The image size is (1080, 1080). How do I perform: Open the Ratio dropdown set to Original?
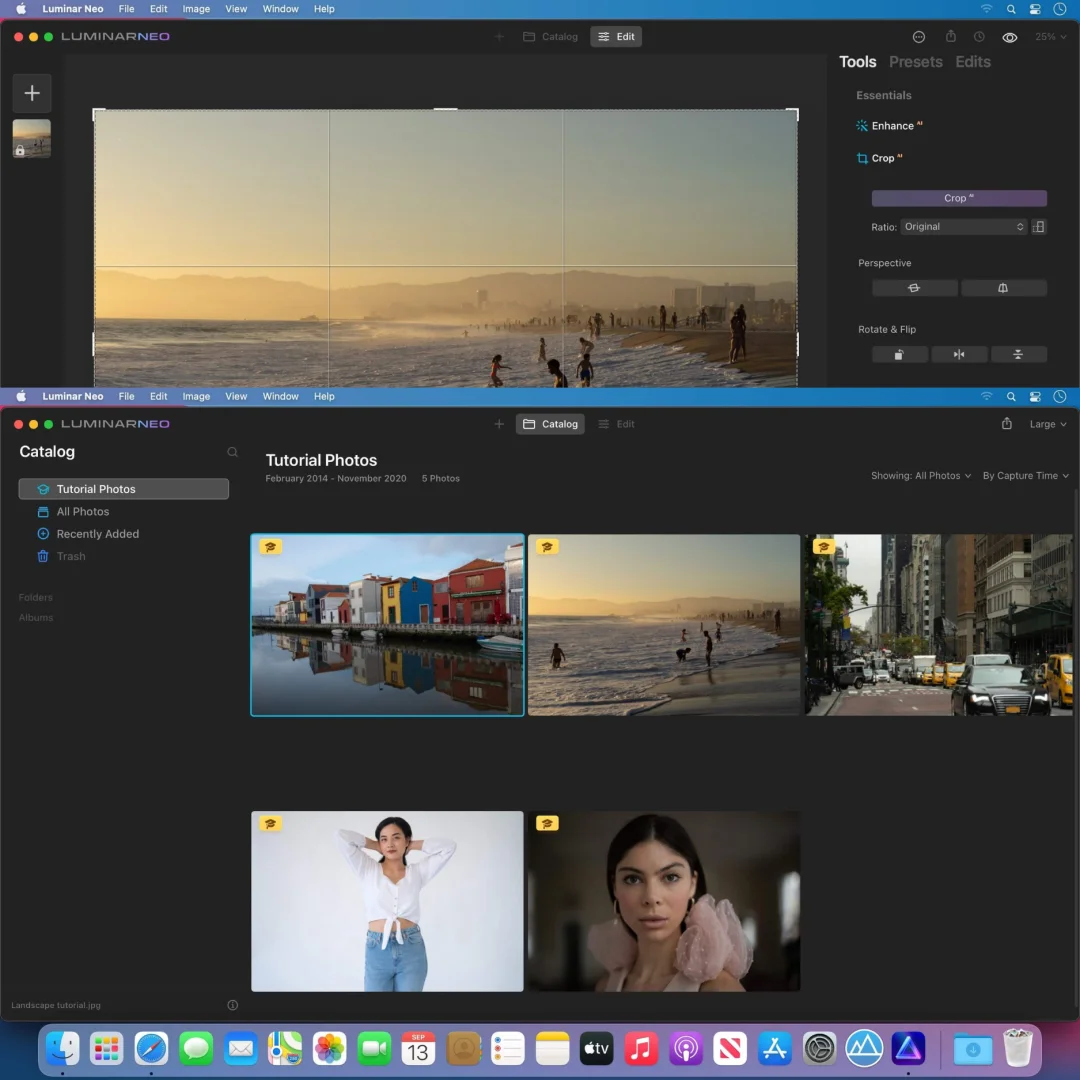coord(963,227)
